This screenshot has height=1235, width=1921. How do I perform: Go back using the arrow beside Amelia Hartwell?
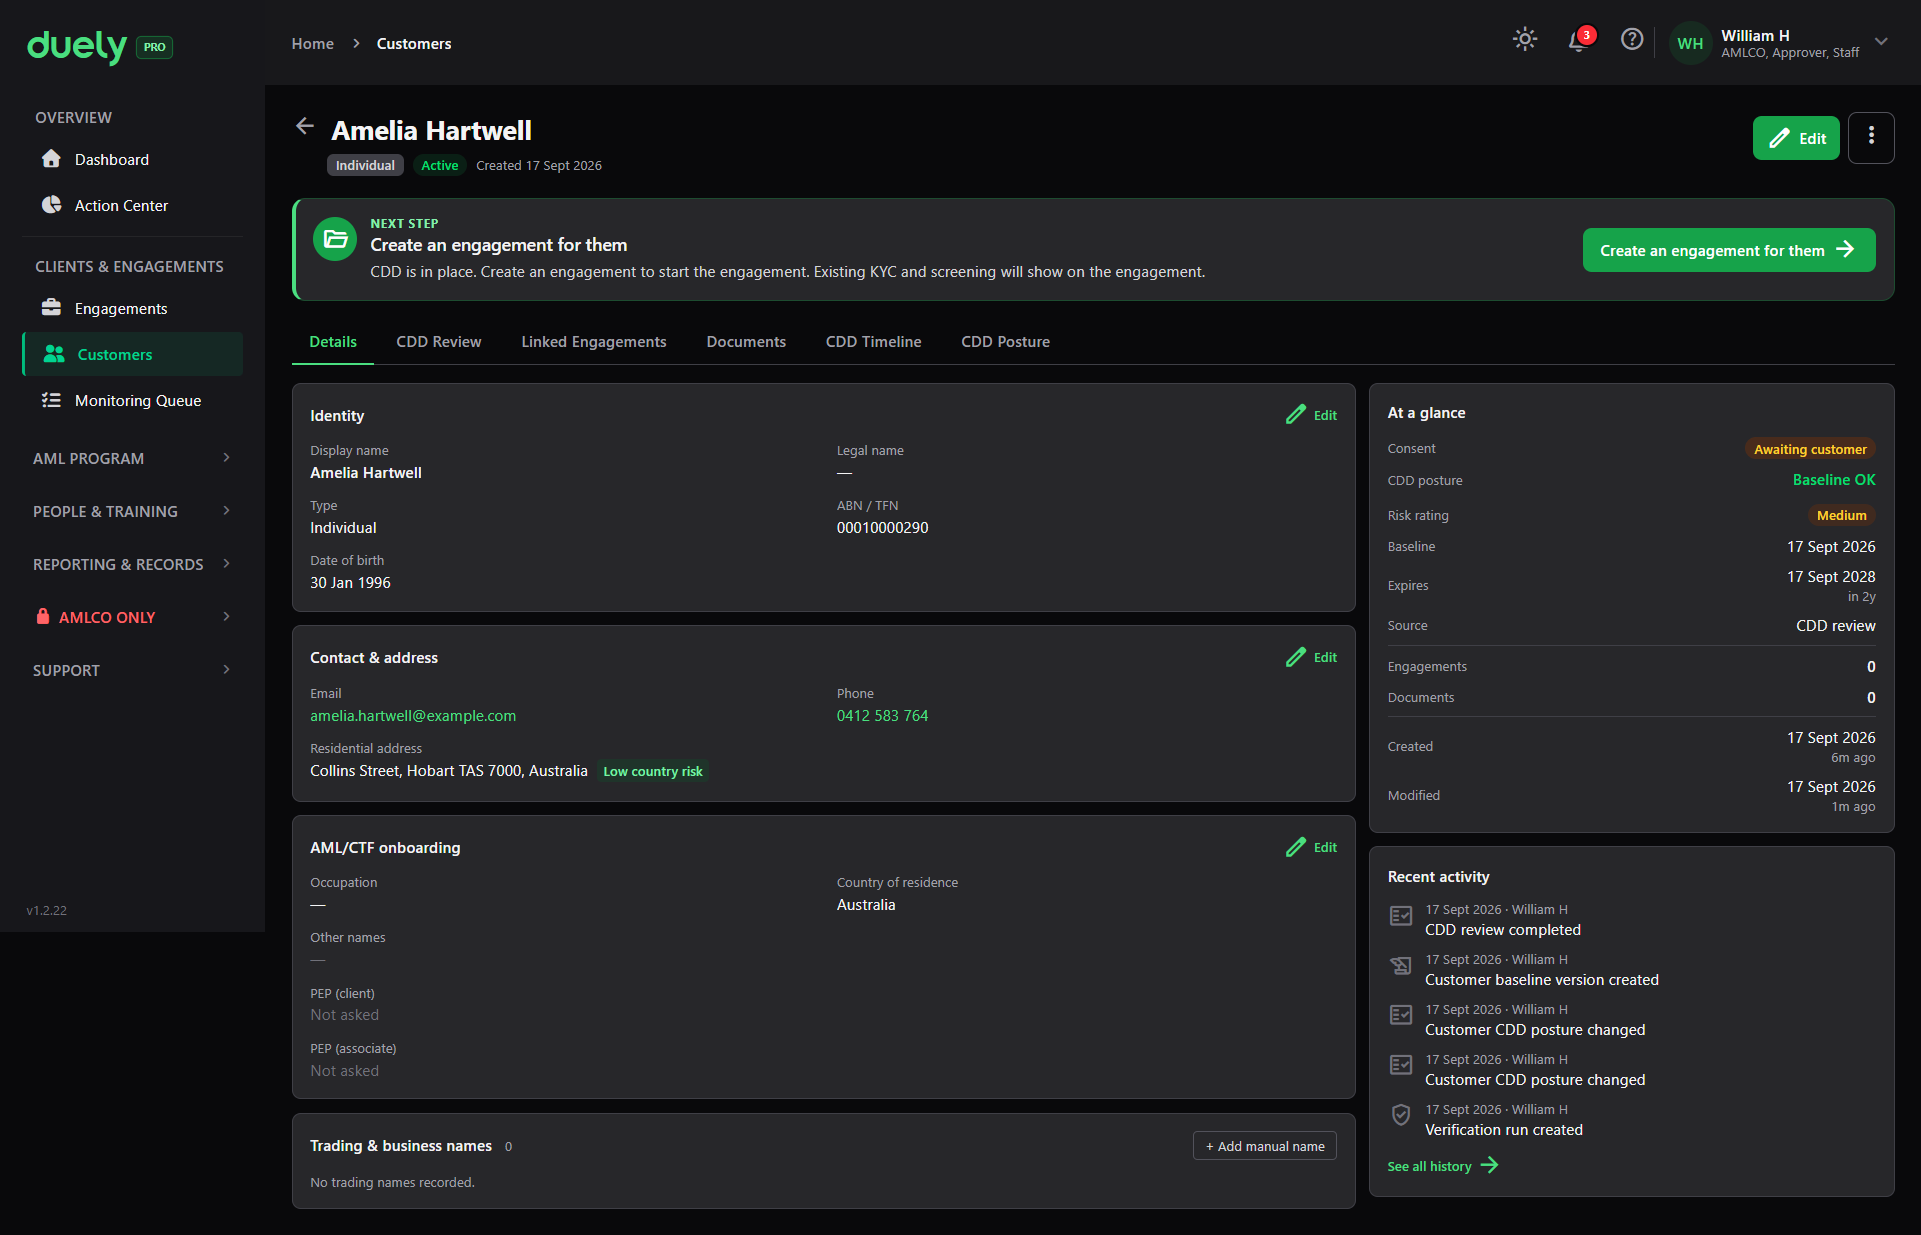pyautogui.click(x=305, y=126)
